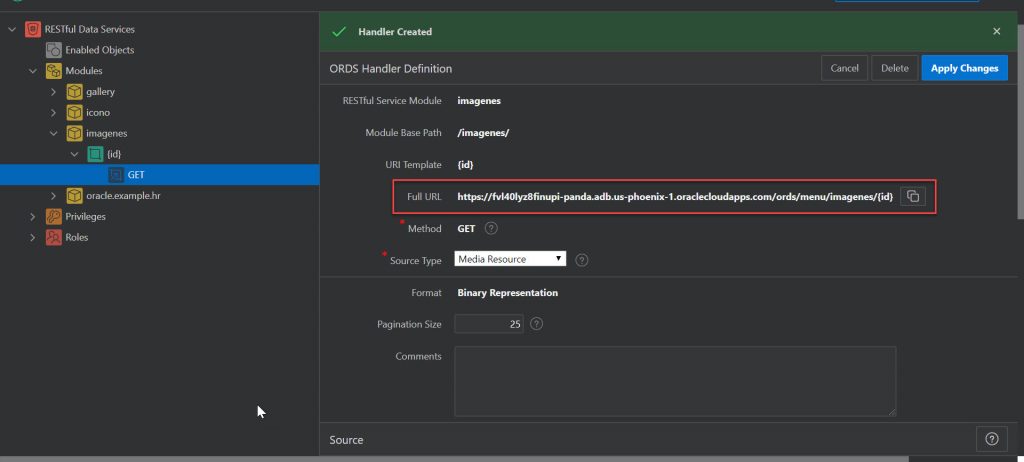The image size is (1024, 462).
Task: Click the ORDS Handler Definition heading
Action: [x=391, y=69]
